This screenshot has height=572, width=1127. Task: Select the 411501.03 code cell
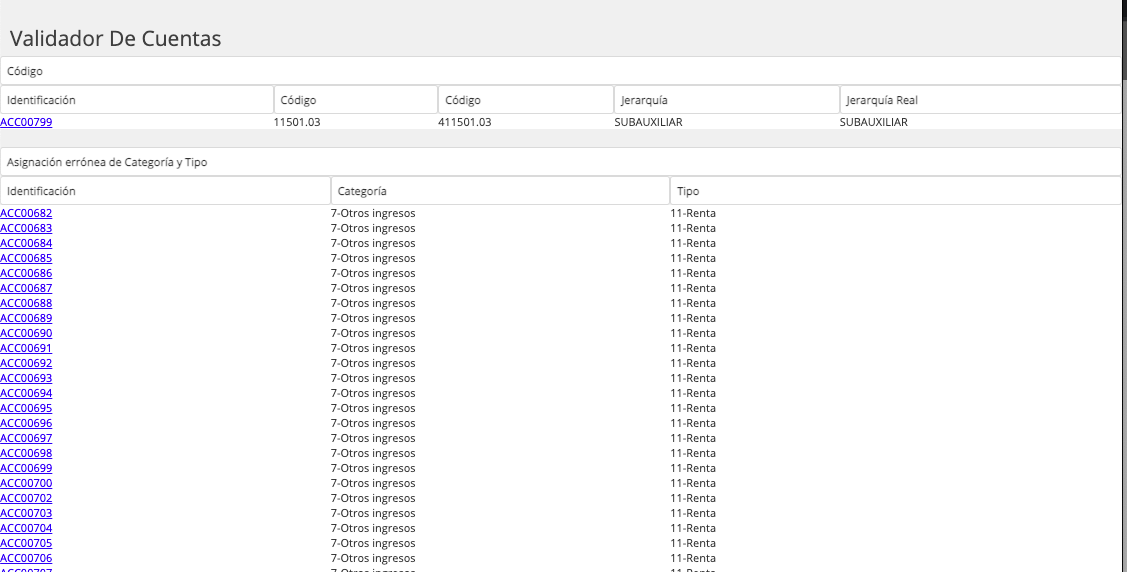point(464,122)
